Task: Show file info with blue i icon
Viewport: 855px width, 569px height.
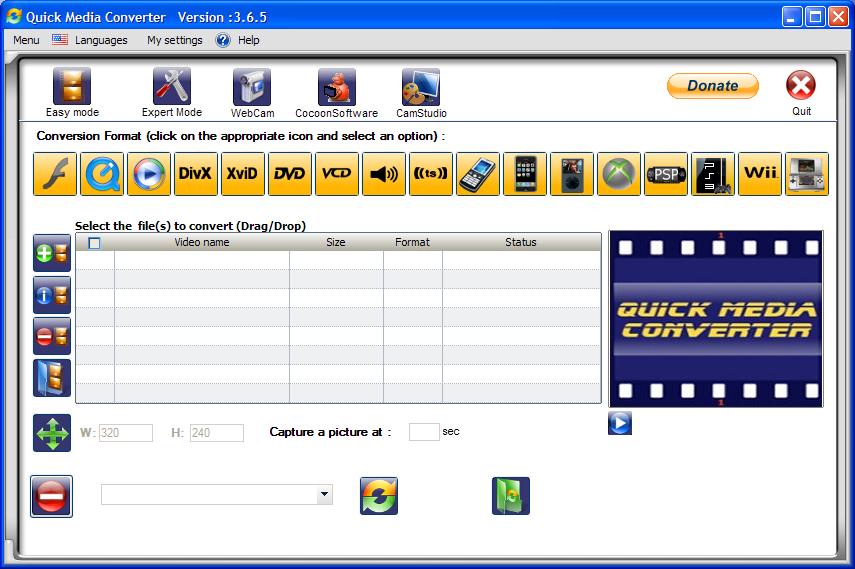Action: pos(52,295)
